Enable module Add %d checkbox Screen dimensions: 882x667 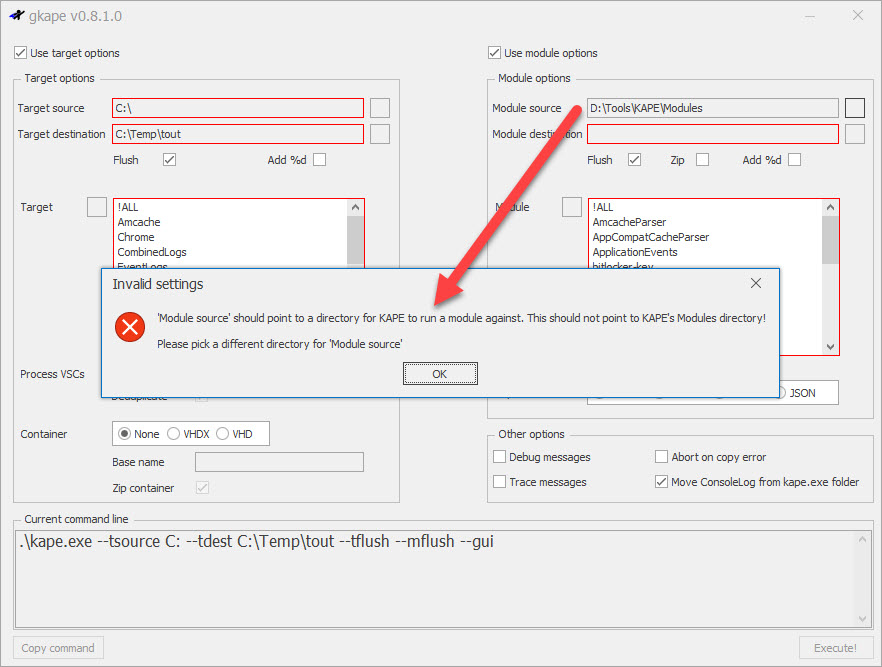pyautogui.click(x=794, y=160)
